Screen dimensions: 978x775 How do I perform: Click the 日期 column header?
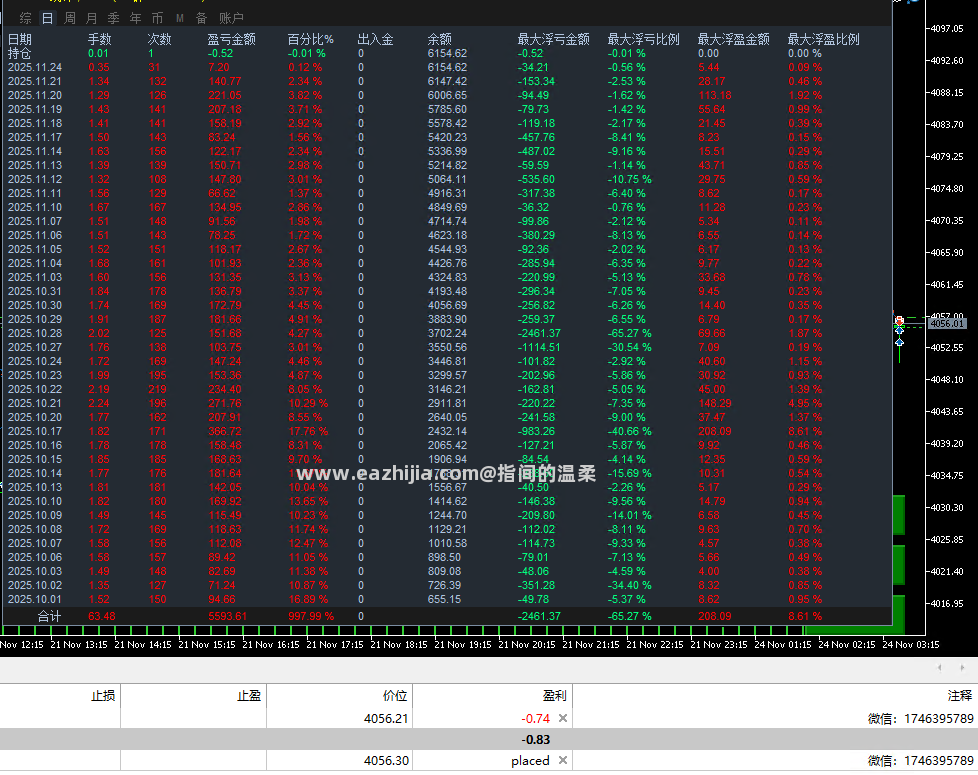[20, 39]
